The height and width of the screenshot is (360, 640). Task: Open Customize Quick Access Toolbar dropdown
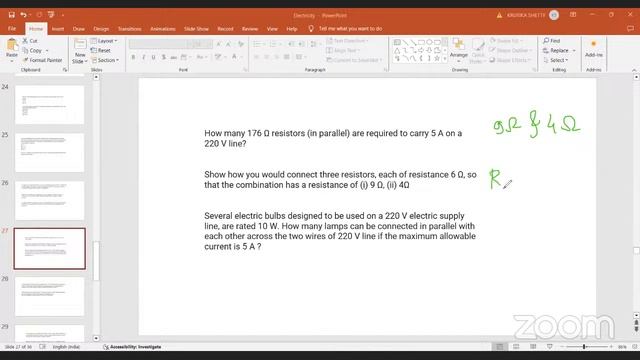pos(63,15)
